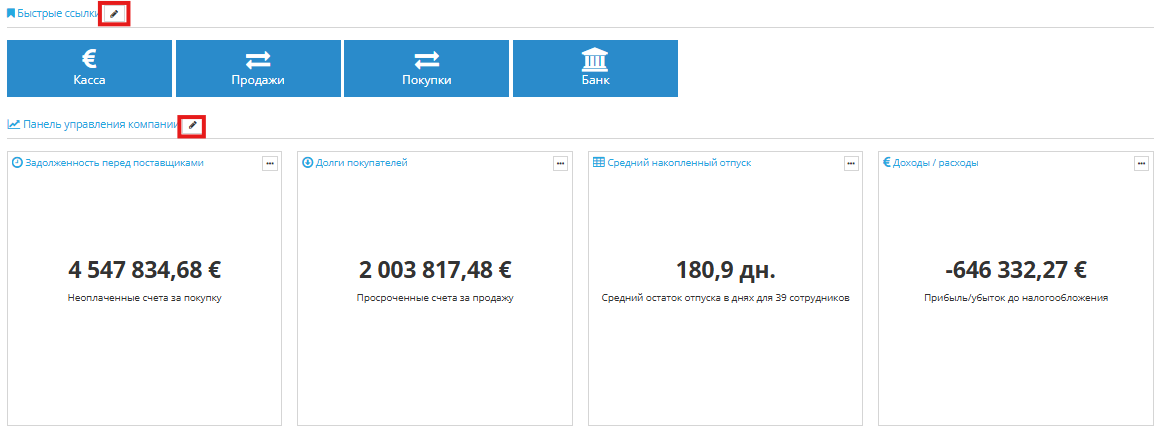This screenshot has height=431, width=1158.
Task: Open the Банк quick link tile
Action: (x=595, y=68)
